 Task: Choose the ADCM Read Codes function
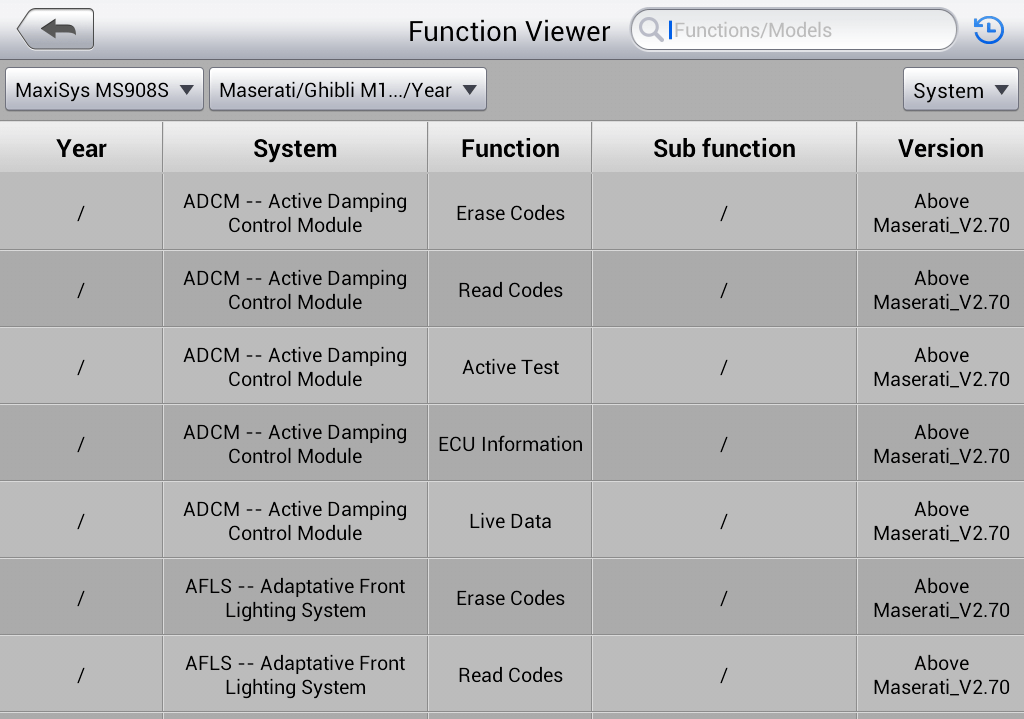pyautogui.click(x=512, y=289)
